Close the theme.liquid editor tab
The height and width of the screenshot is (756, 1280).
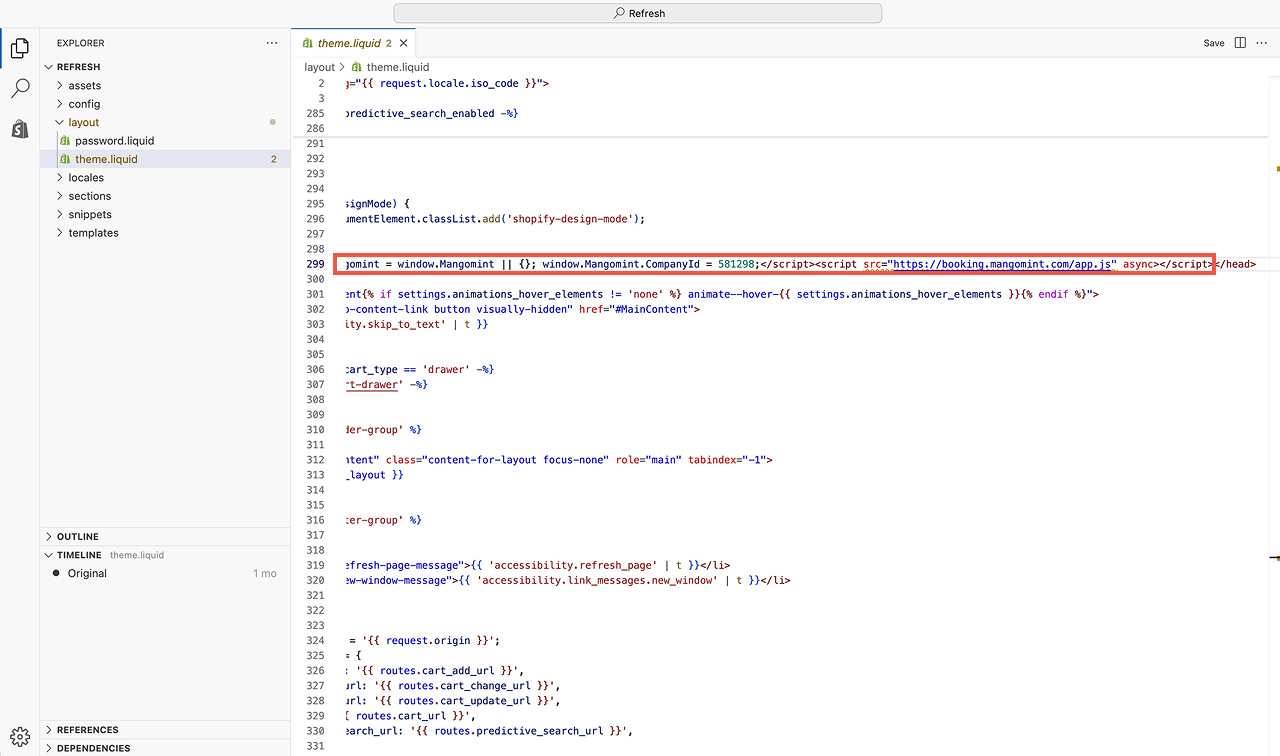(403, 43)
